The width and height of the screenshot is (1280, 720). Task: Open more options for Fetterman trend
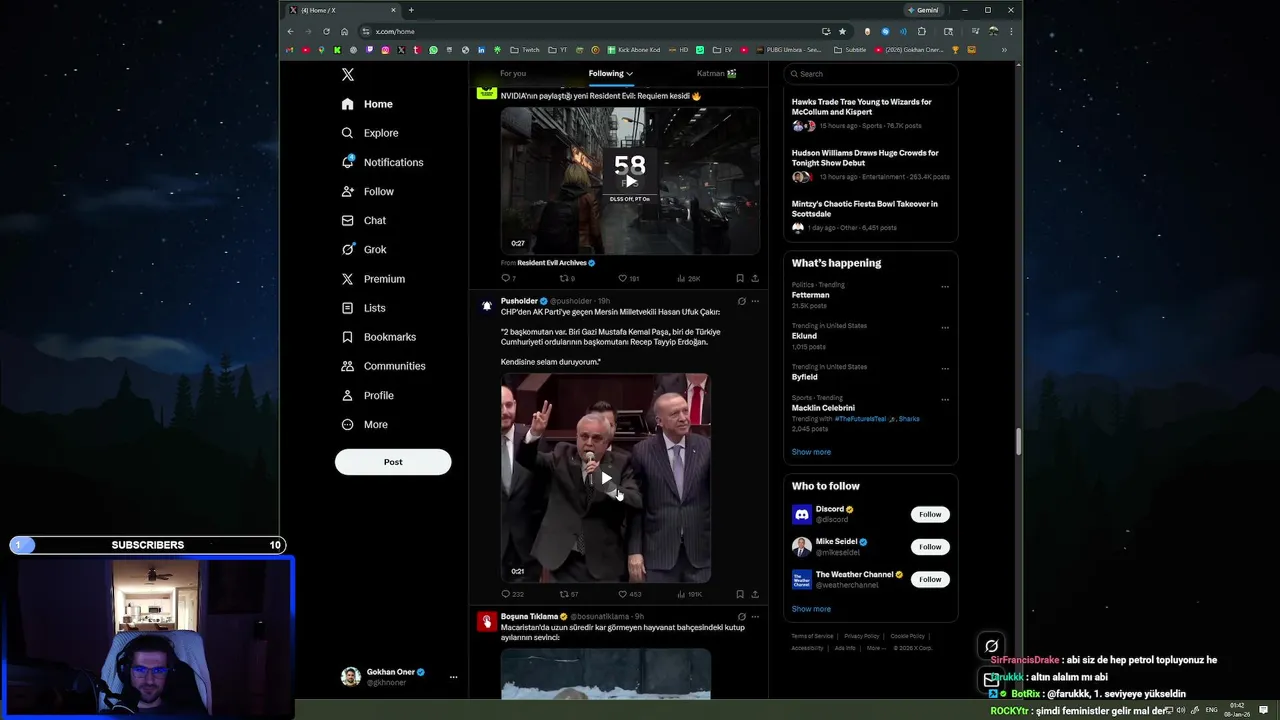pos(945,287)
